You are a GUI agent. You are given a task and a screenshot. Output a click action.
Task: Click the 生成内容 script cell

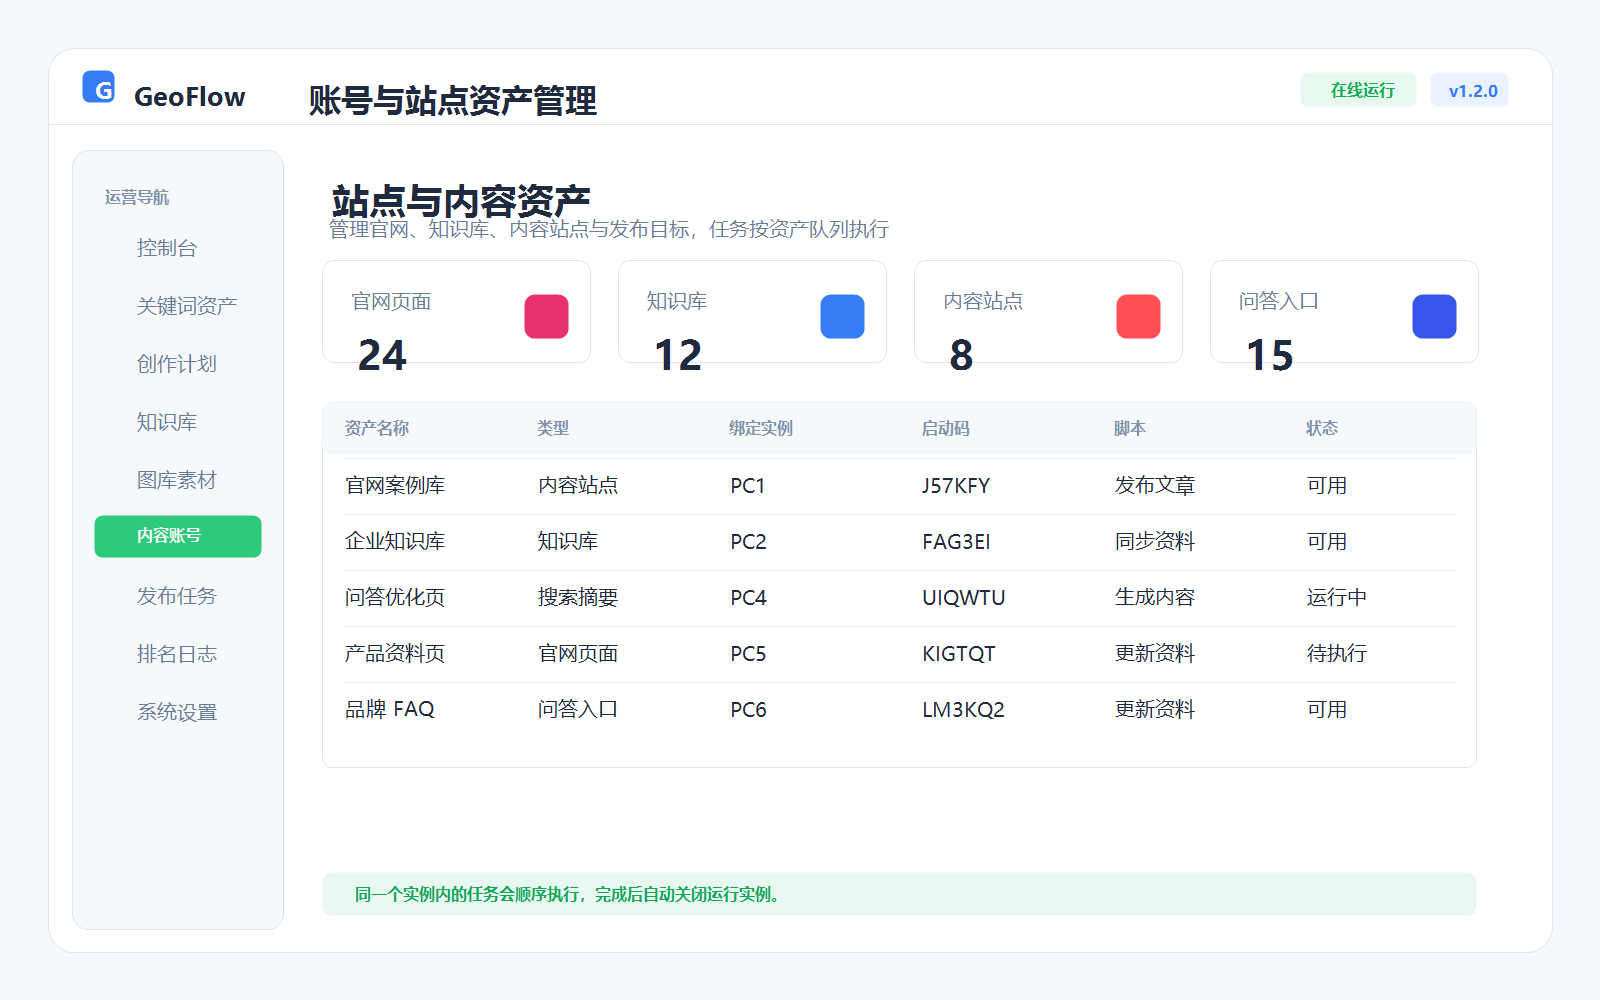point(1155,598)
